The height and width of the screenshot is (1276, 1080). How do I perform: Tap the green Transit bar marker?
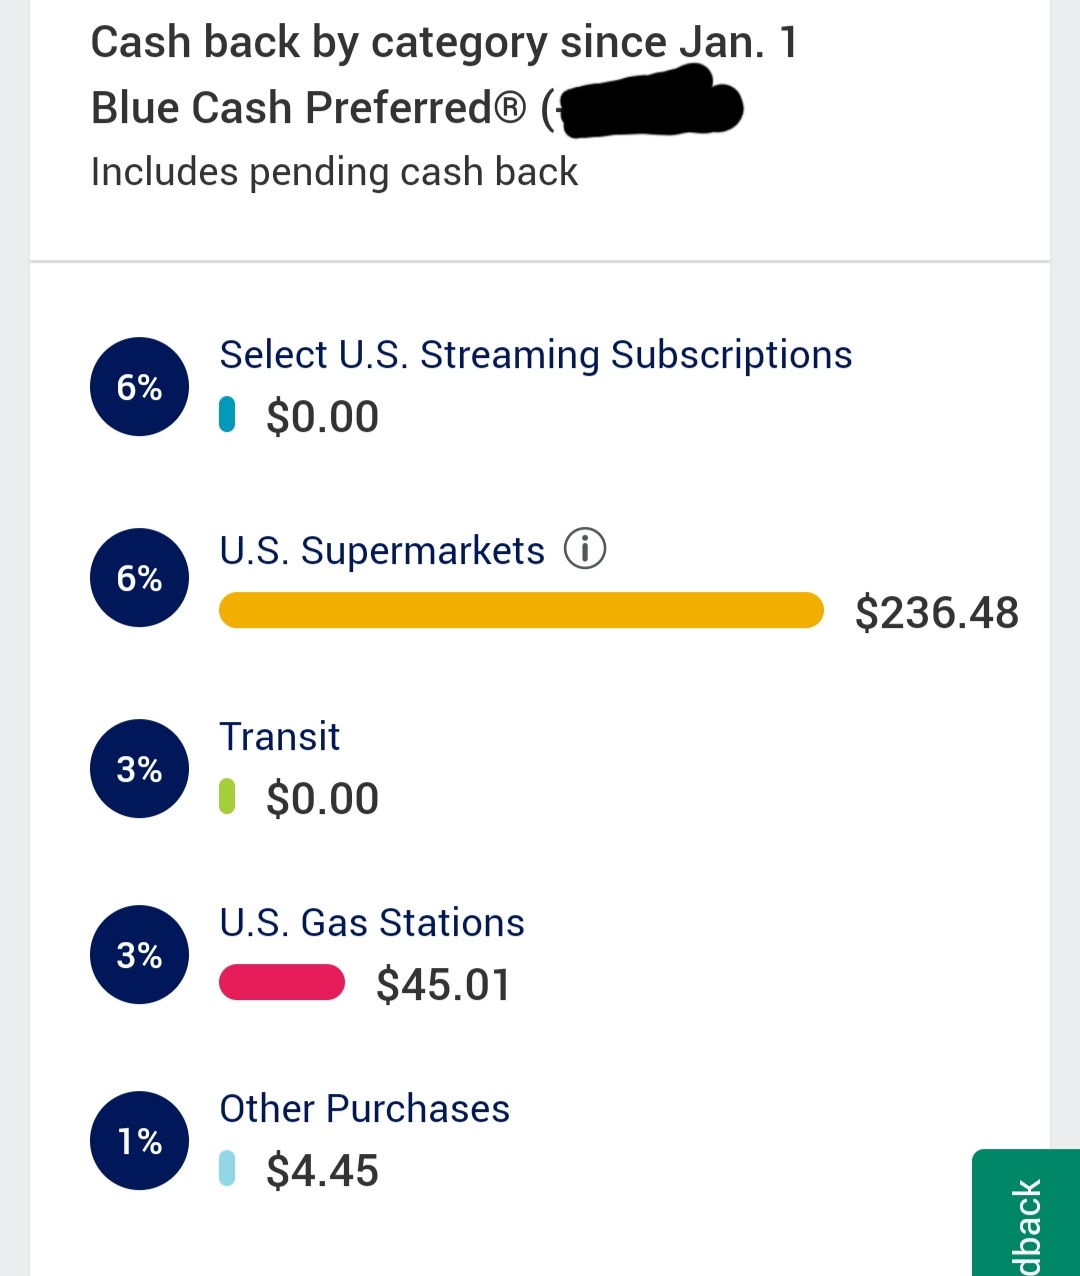pos(227,797)
